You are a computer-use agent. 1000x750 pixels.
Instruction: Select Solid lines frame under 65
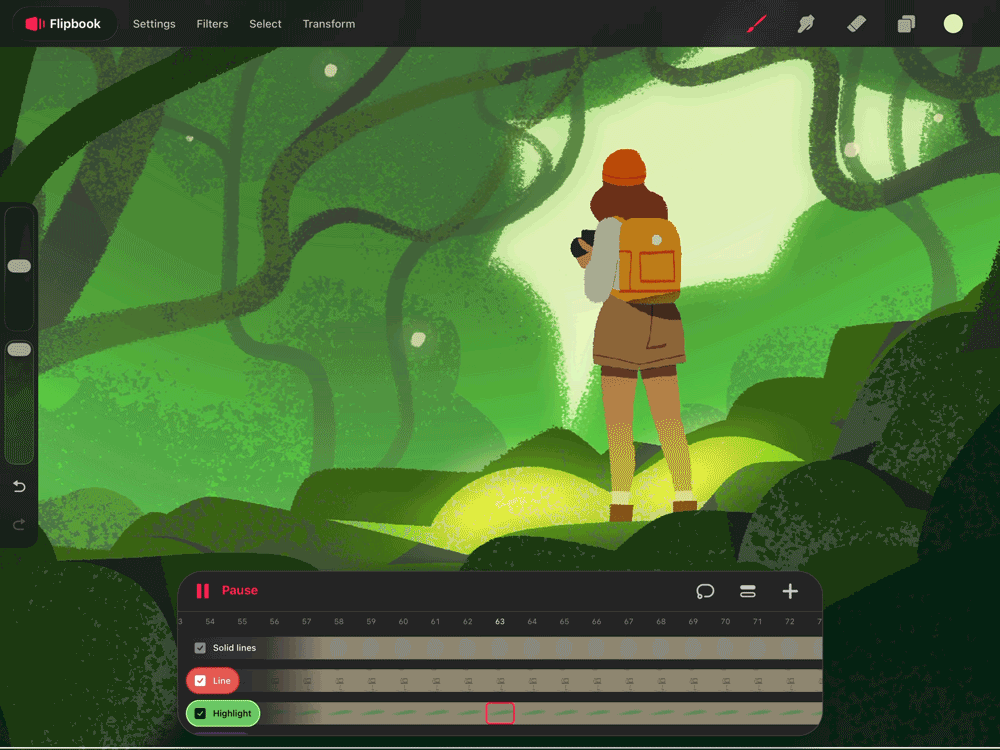coord(564,648)
